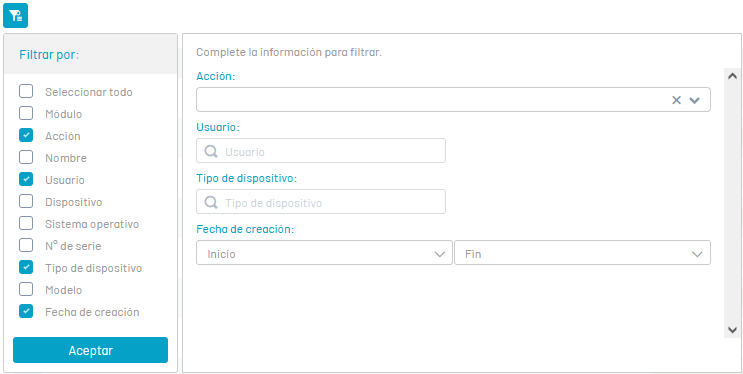The height and width of the screenshot is (374, 743).
Task: Select the Nombre filter option
Action: point(66,158)
